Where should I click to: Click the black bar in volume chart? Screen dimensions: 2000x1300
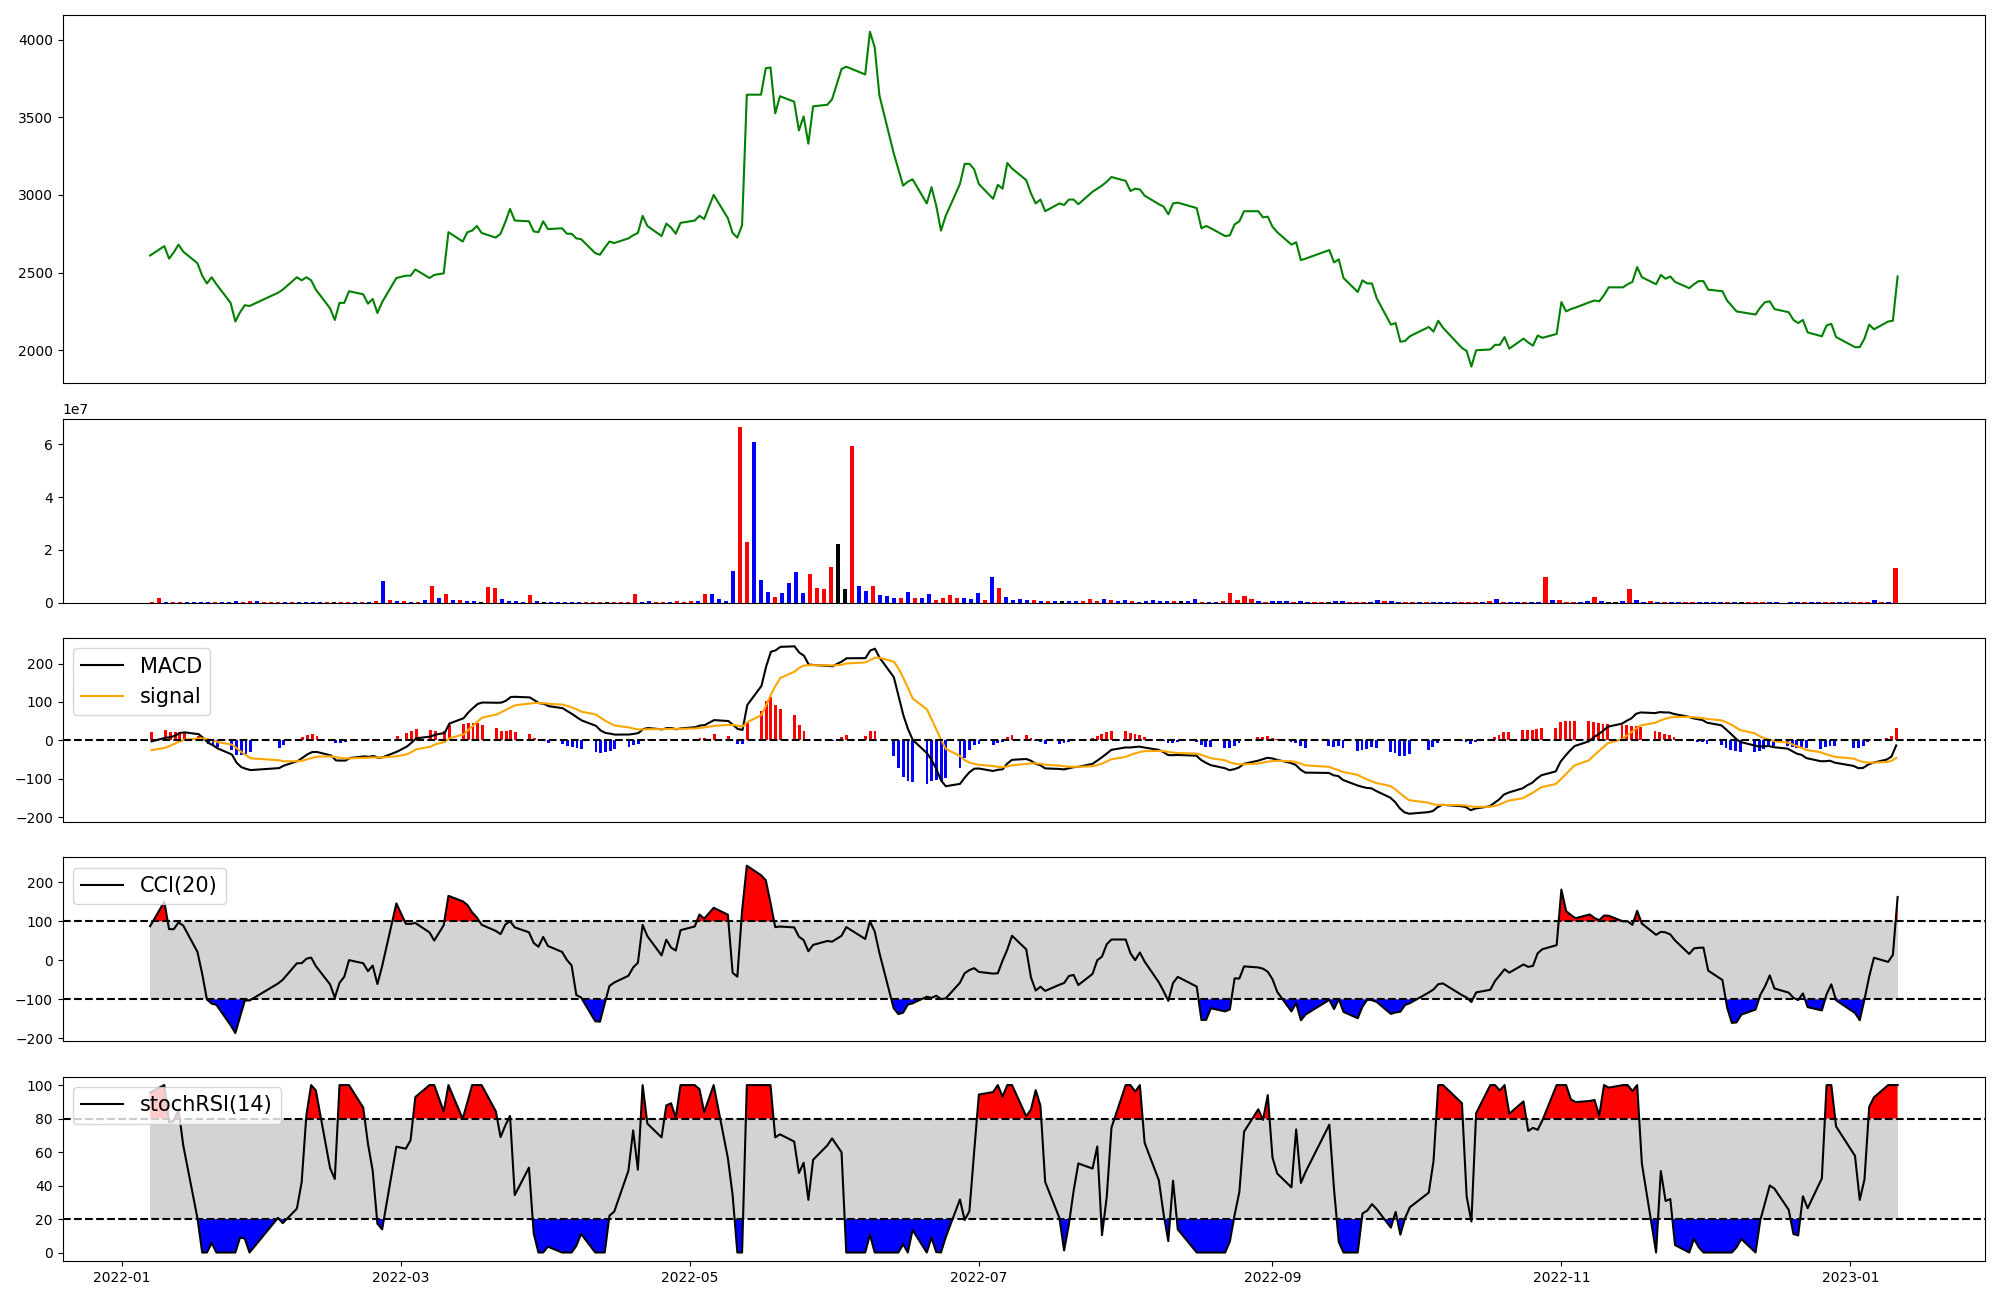click(838, 573)
